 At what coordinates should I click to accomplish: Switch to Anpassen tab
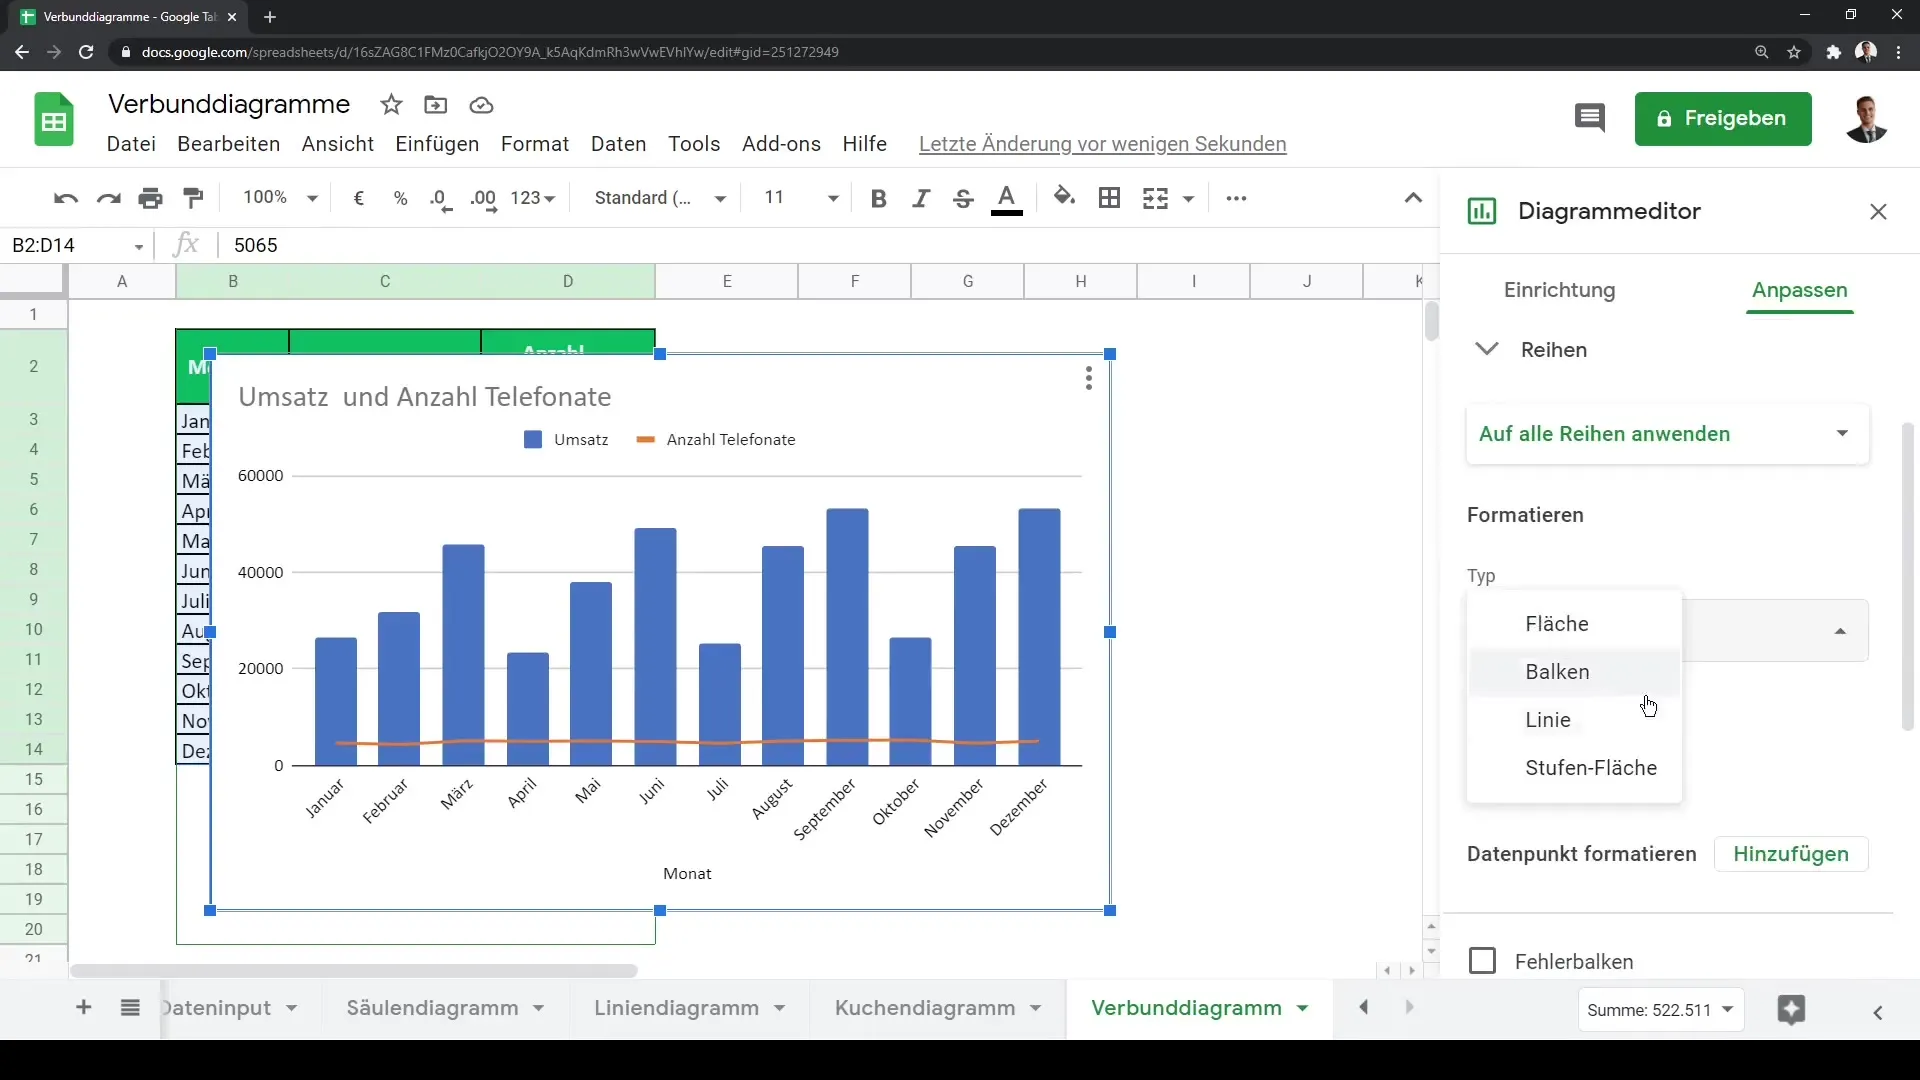(1799, 290)
